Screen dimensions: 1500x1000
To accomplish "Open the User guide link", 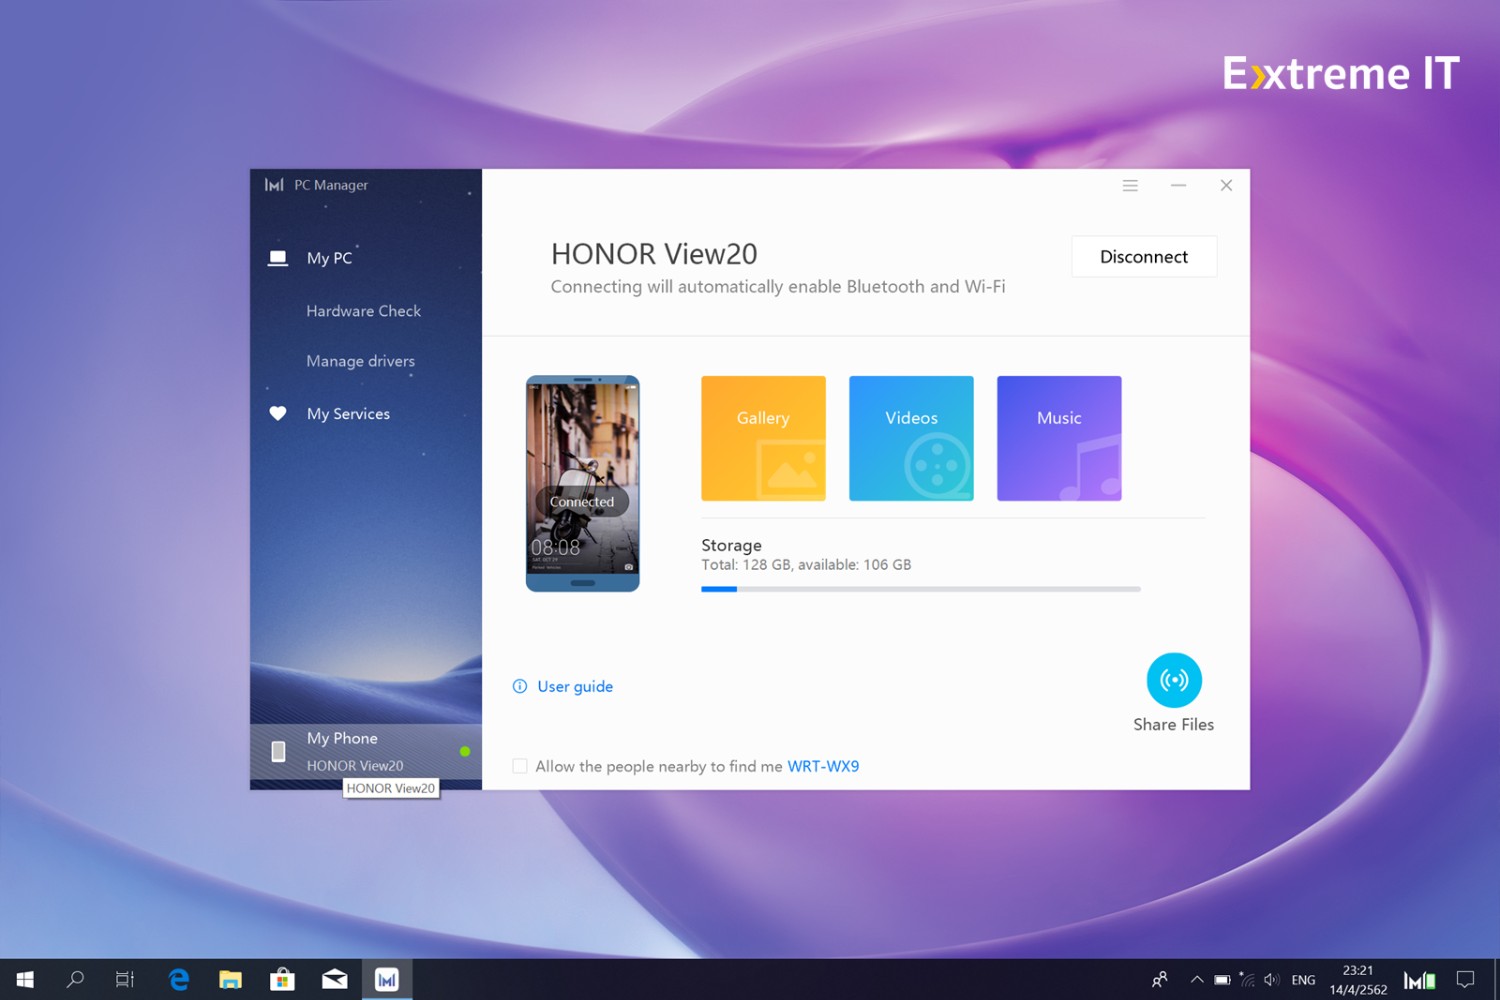I will pyautogui.click(x=575, y=686).
